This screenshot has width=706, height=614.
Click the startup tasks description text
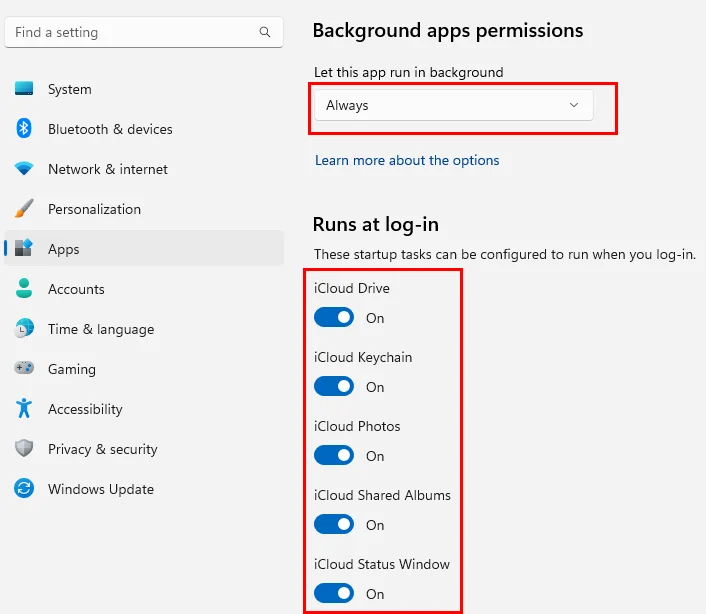tap(505, 254)
